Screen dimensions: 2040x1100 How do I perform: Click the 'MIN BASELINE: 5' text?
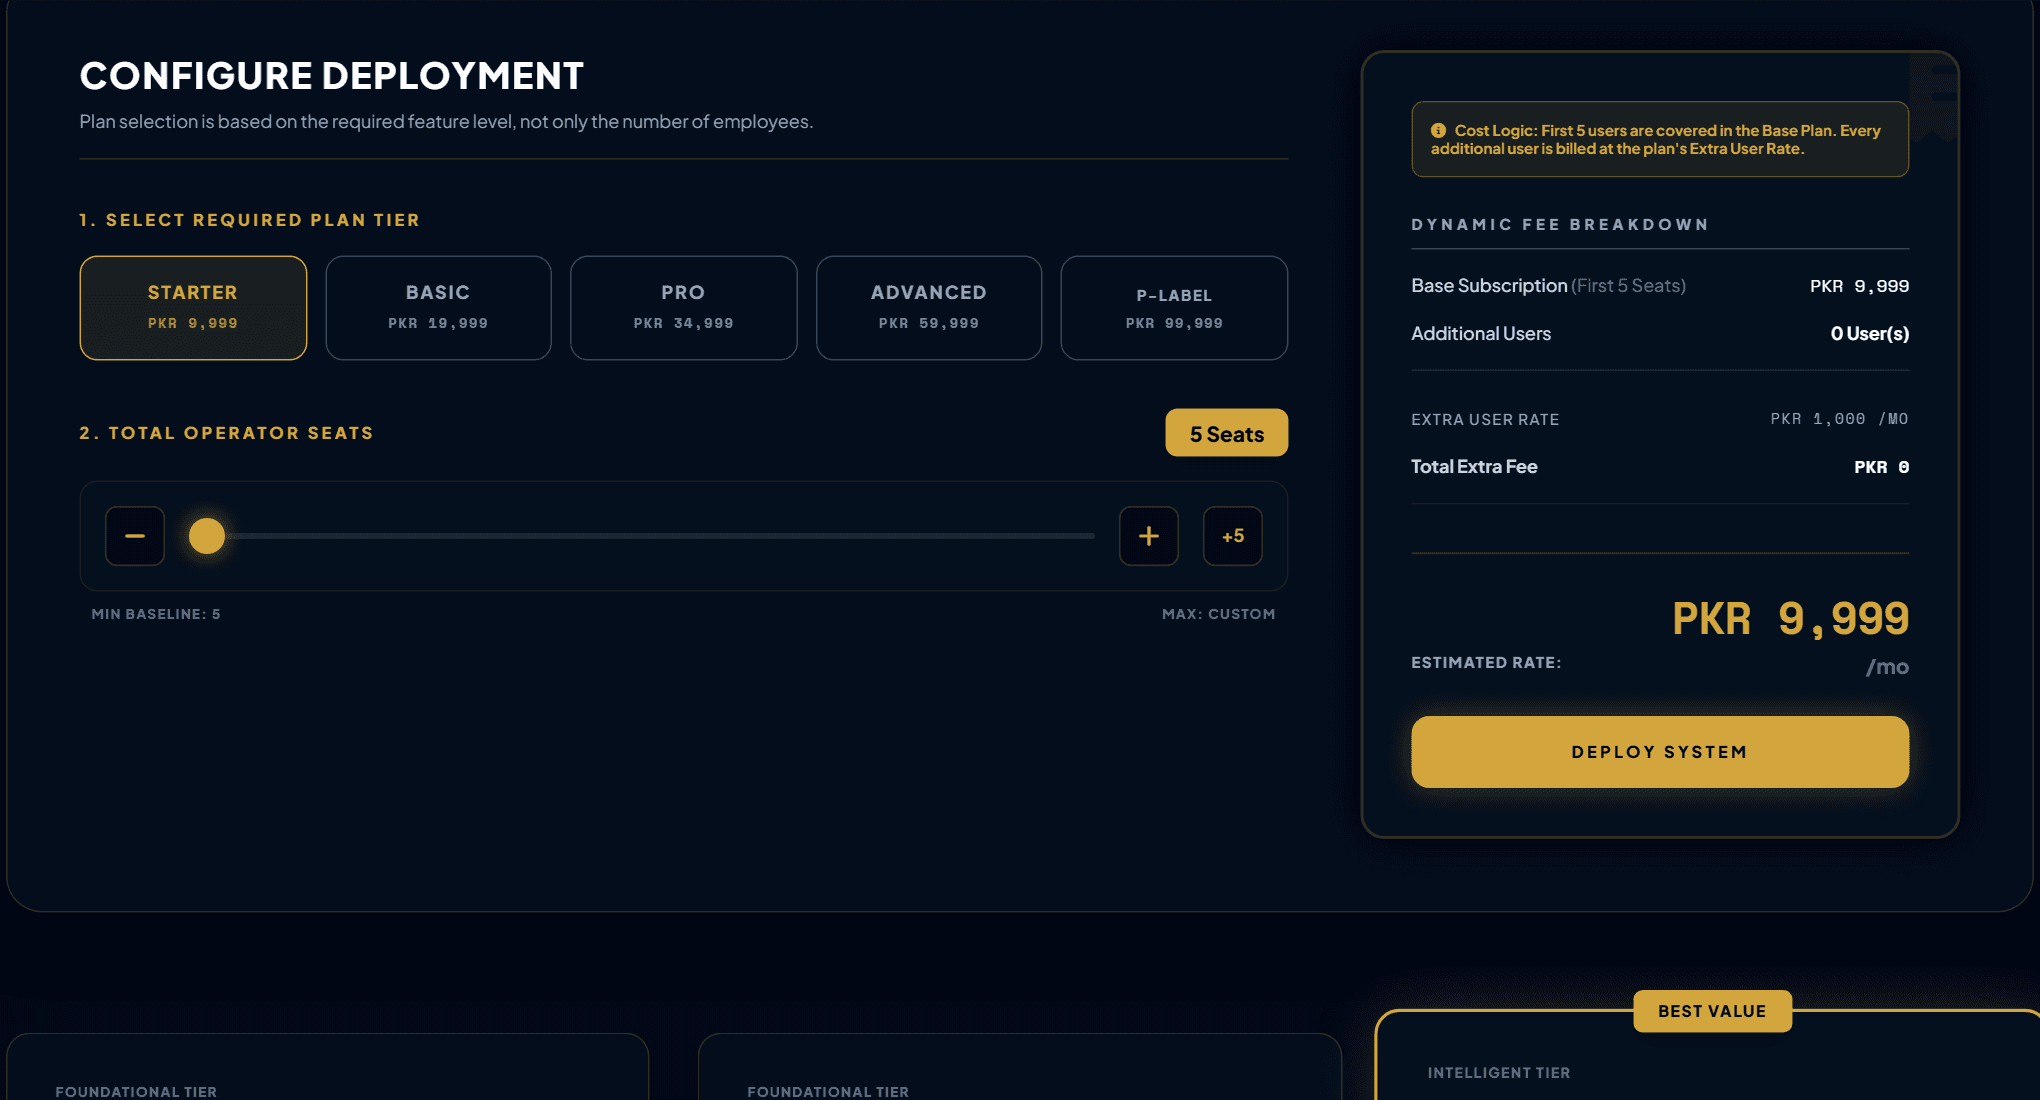156,614
